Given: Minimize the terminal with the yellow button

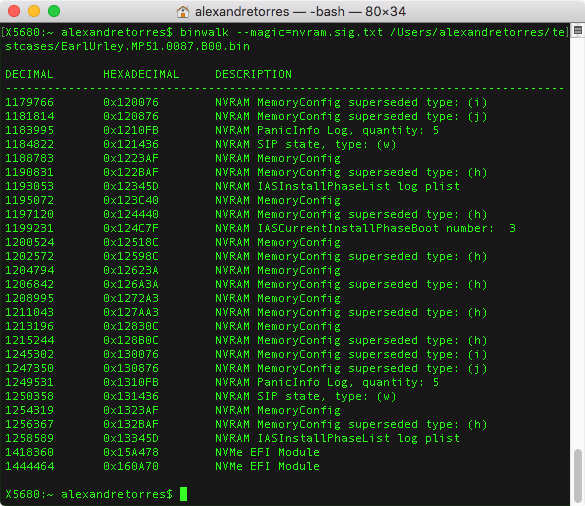Looking at the screenshot, I should tap(34, 11).
